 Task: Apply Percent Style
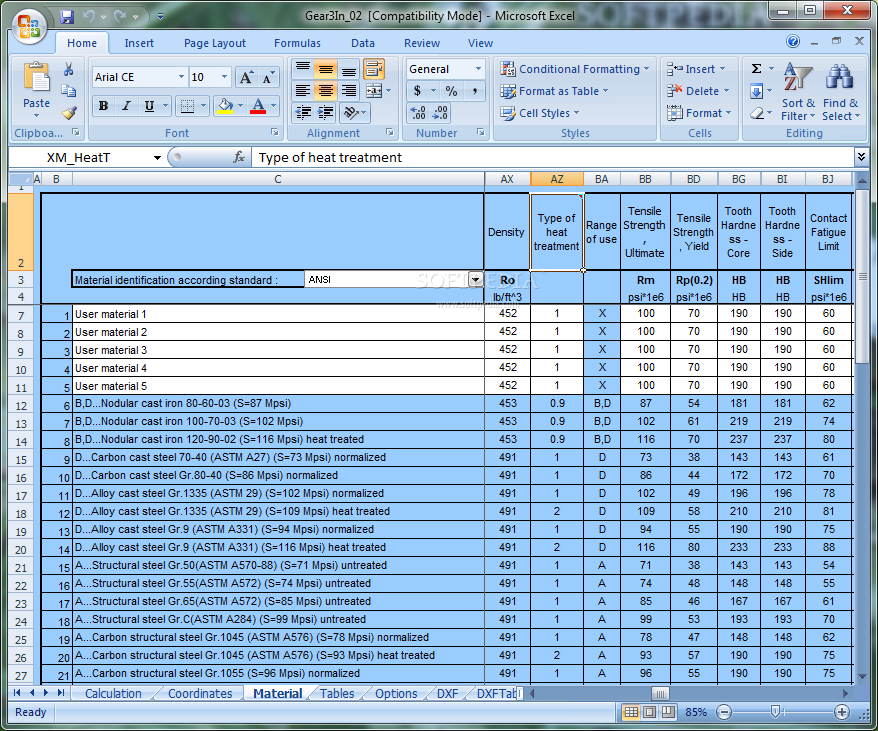(x=451, y=91)
